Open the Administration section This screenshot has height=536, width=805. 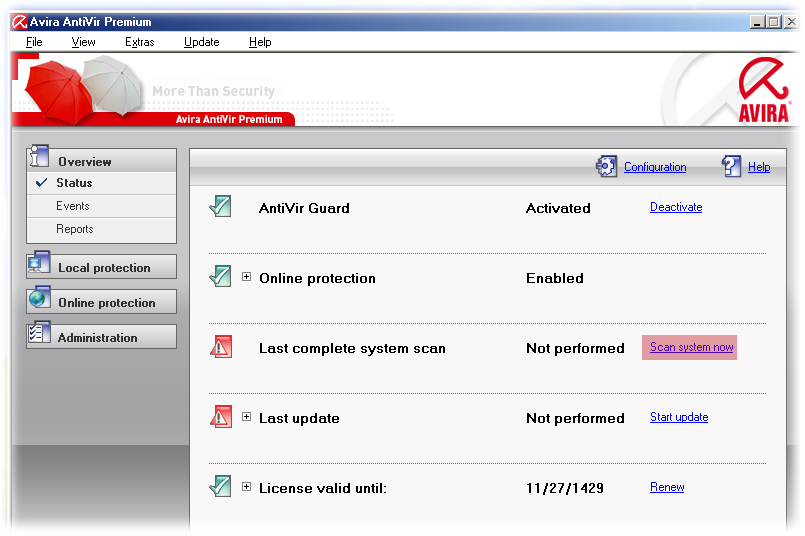coord(102,337)
